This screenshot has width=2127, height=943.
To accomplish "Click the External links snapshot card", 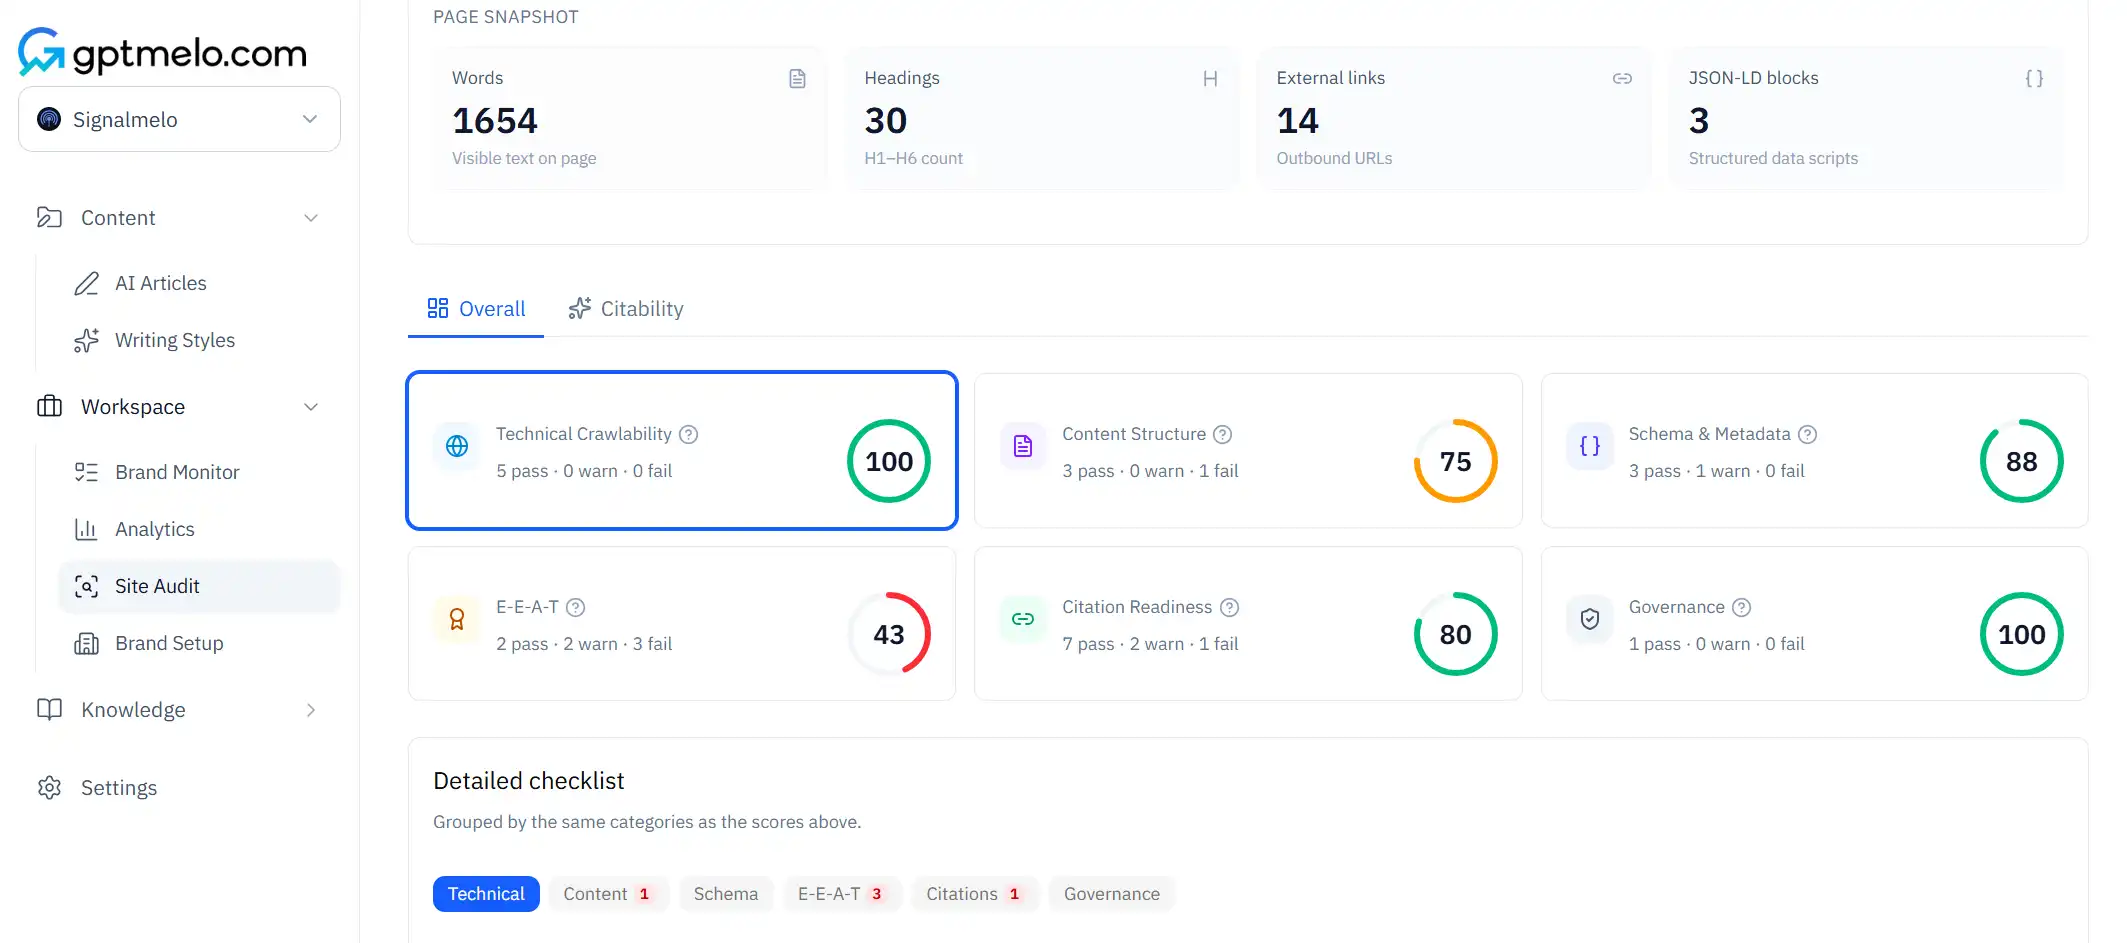I will 1454,117.
